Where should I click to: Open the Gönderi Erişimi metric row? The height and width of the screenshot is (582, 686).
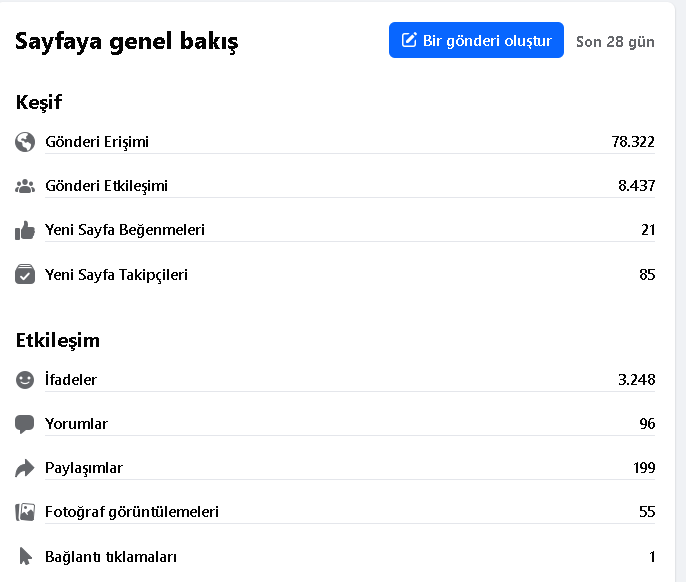point(335,142)
